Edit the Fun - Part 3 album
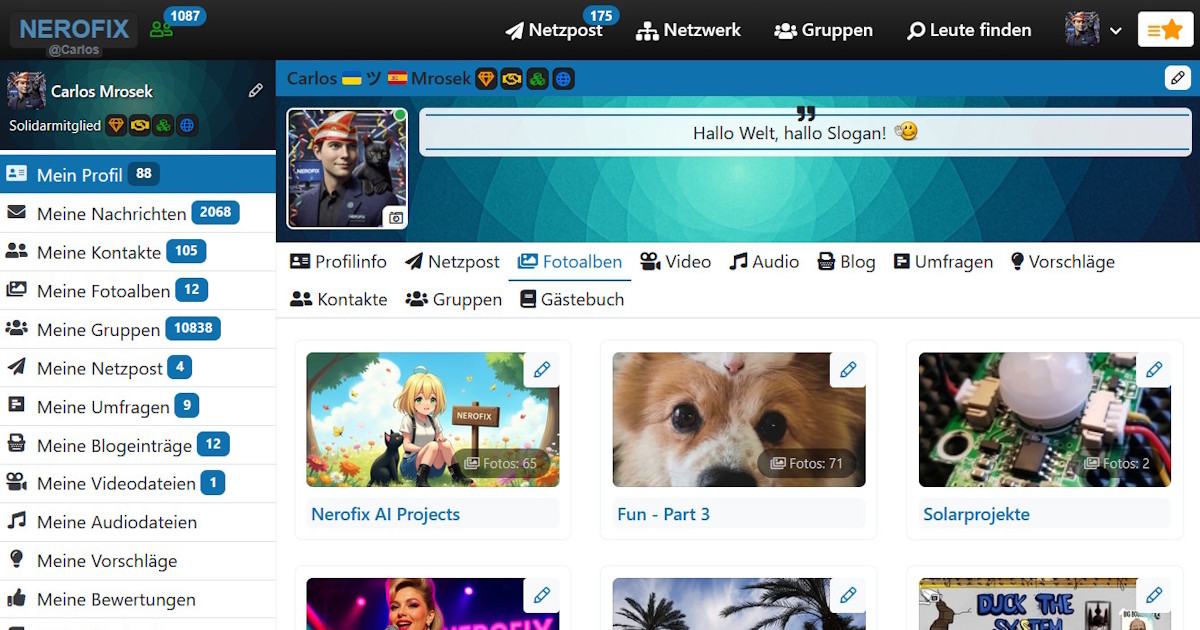1200x630 pixels. (x=848, y=370)
